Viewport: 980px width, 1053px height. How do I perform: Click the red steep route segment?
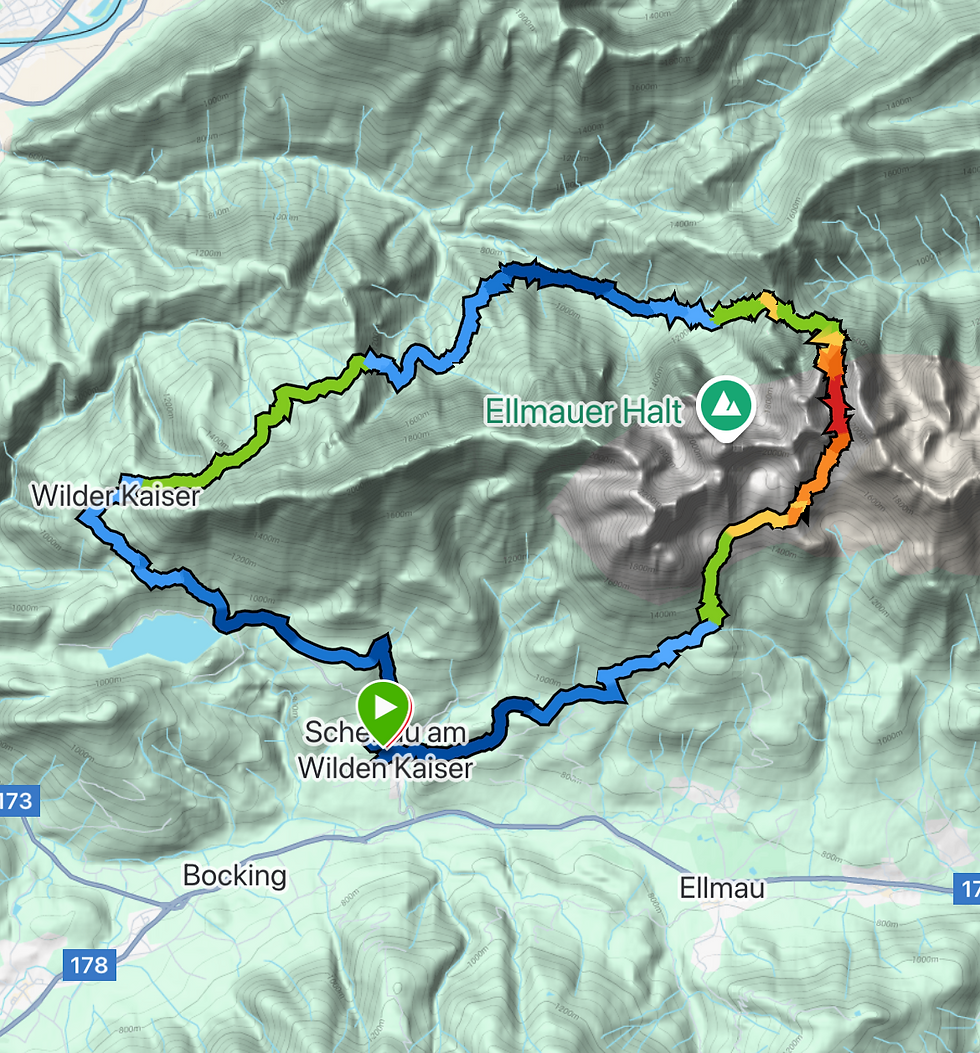click(x=836, y=403)
